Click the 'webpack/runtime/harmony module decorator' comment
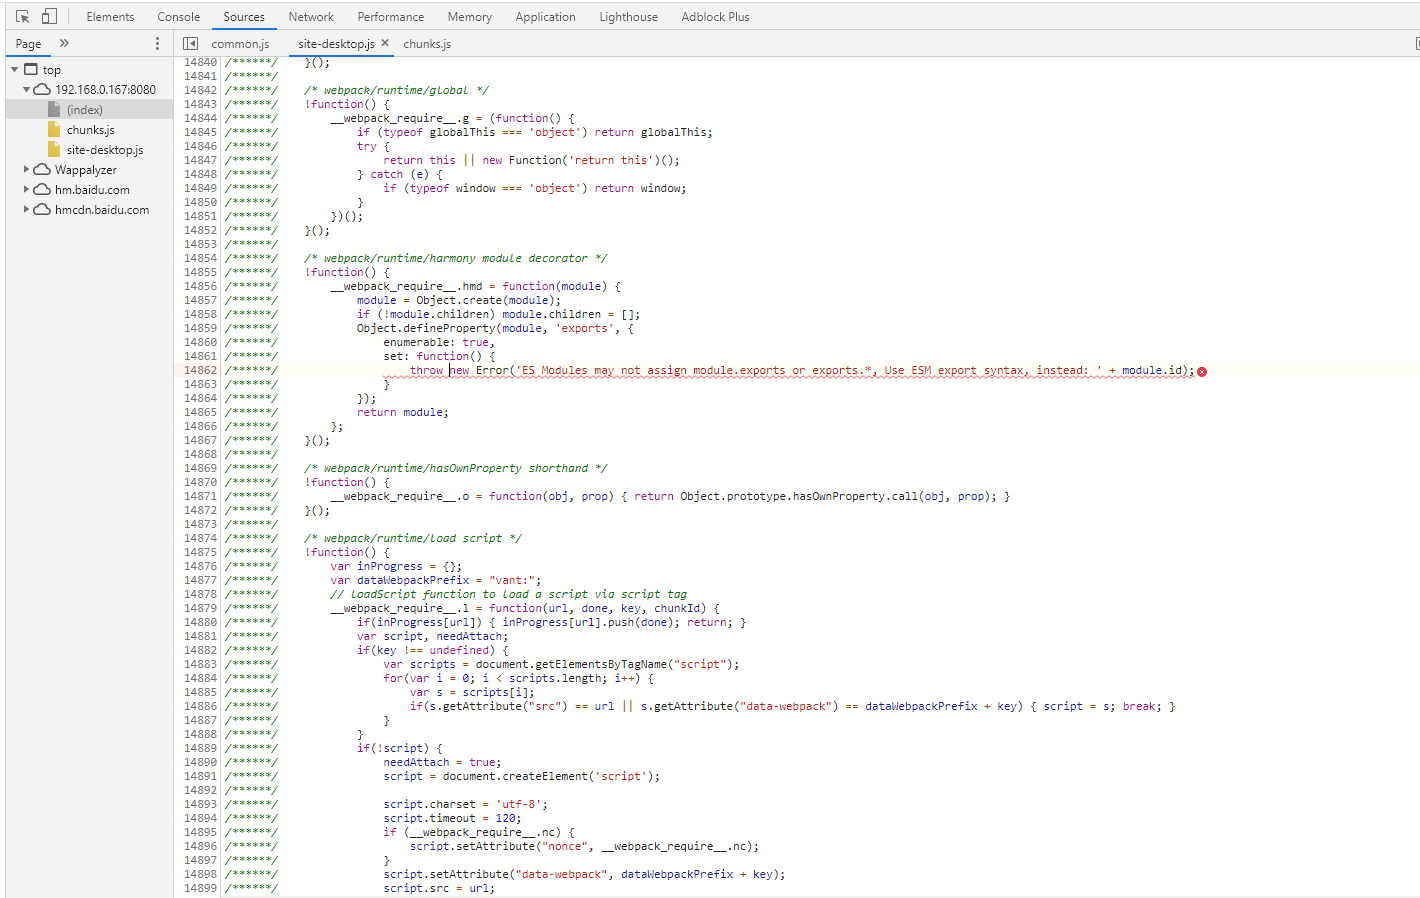 point(455,258)
